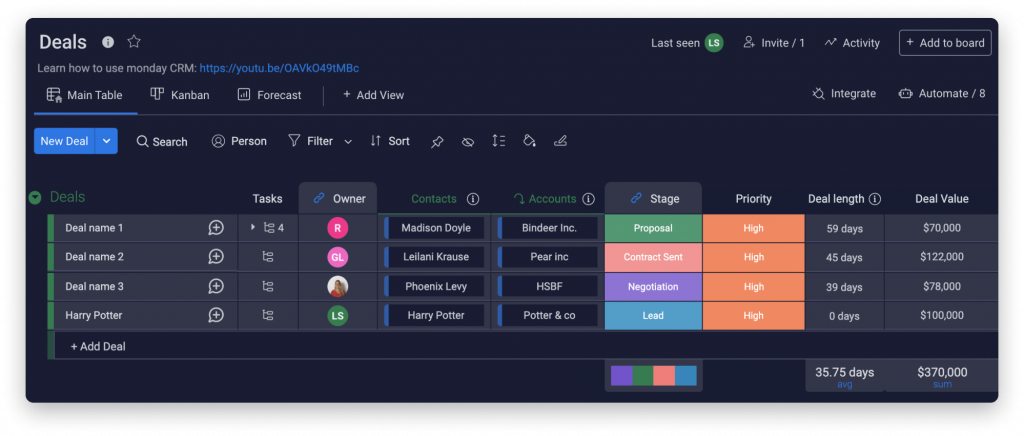
Task: Click the Bindeer Inc. account
Action: [549, 228]
